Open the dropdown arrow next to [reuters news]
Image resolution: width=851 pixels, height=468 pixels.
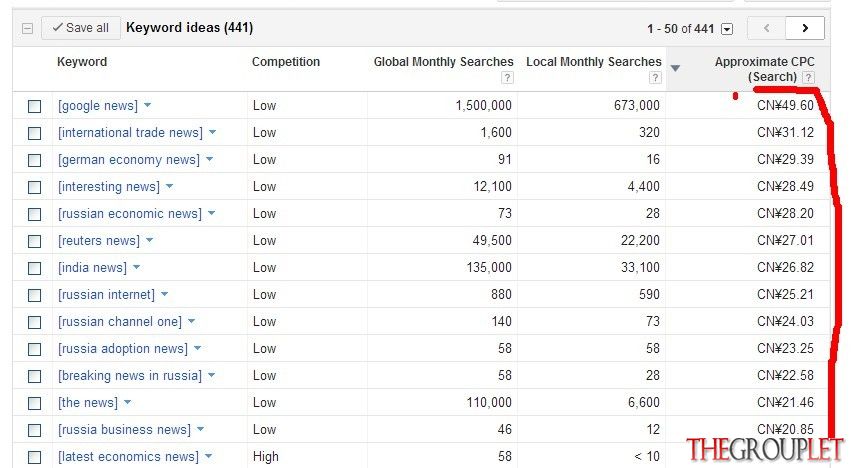click(x=149, y=241)
